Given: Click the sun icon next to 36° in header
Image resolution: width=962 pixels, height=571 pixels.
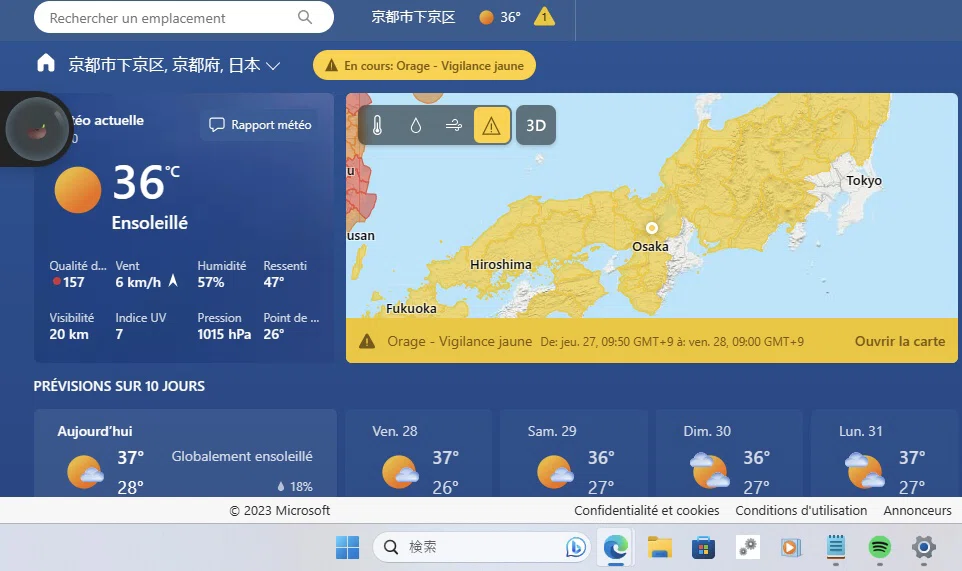Looking at the screenshot, I should (x=486, y=18).
